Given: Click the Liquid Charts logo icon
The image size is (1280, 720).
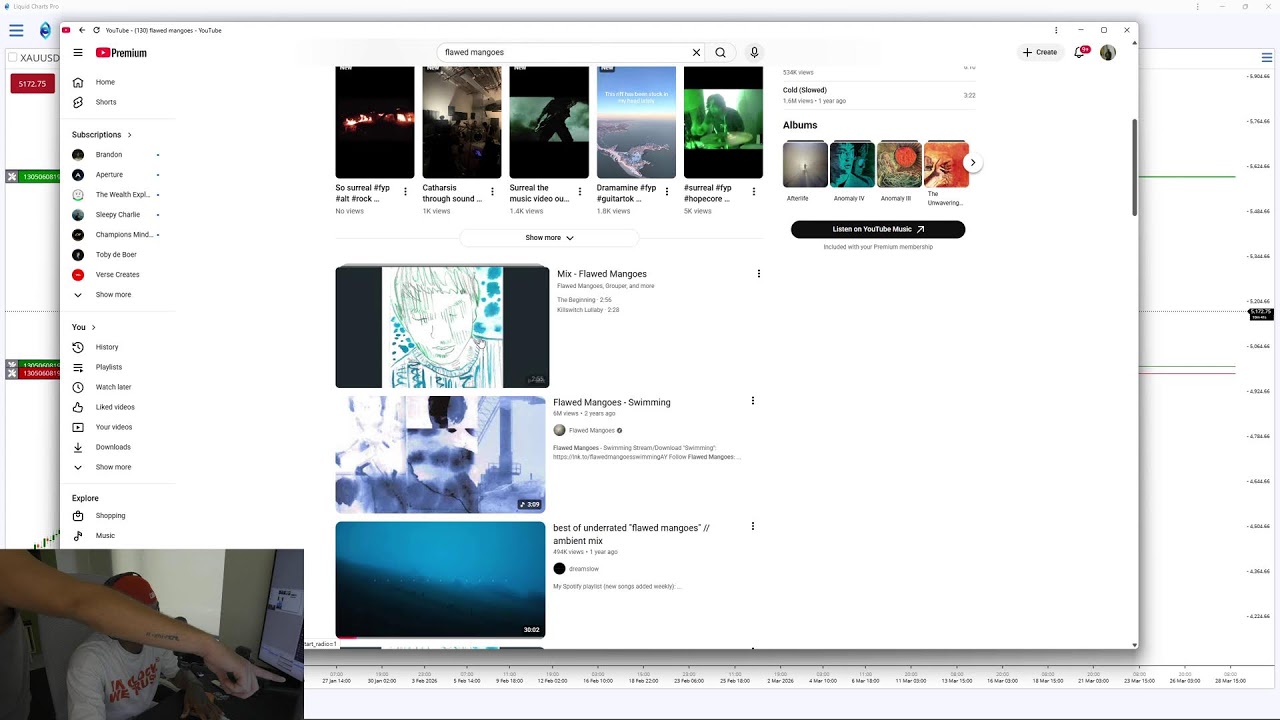Looking at the screenshot, I should point(45,30).
